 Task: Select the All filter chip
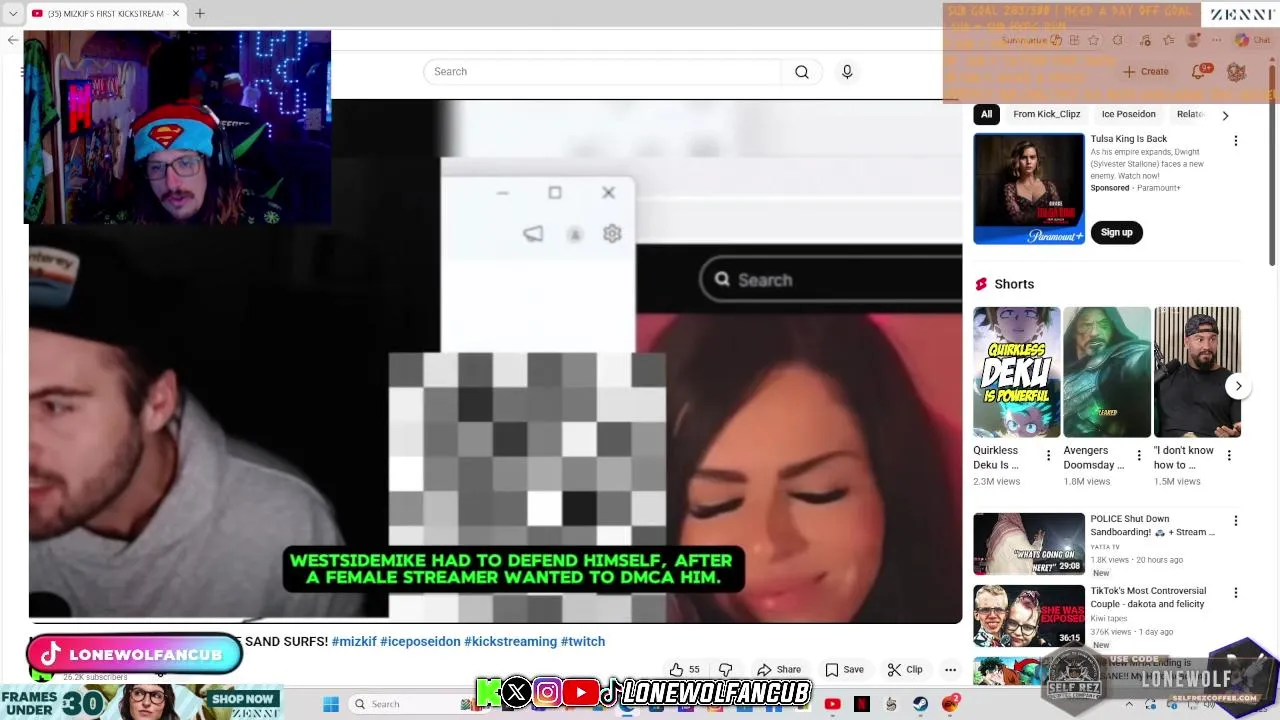(987, 114)
